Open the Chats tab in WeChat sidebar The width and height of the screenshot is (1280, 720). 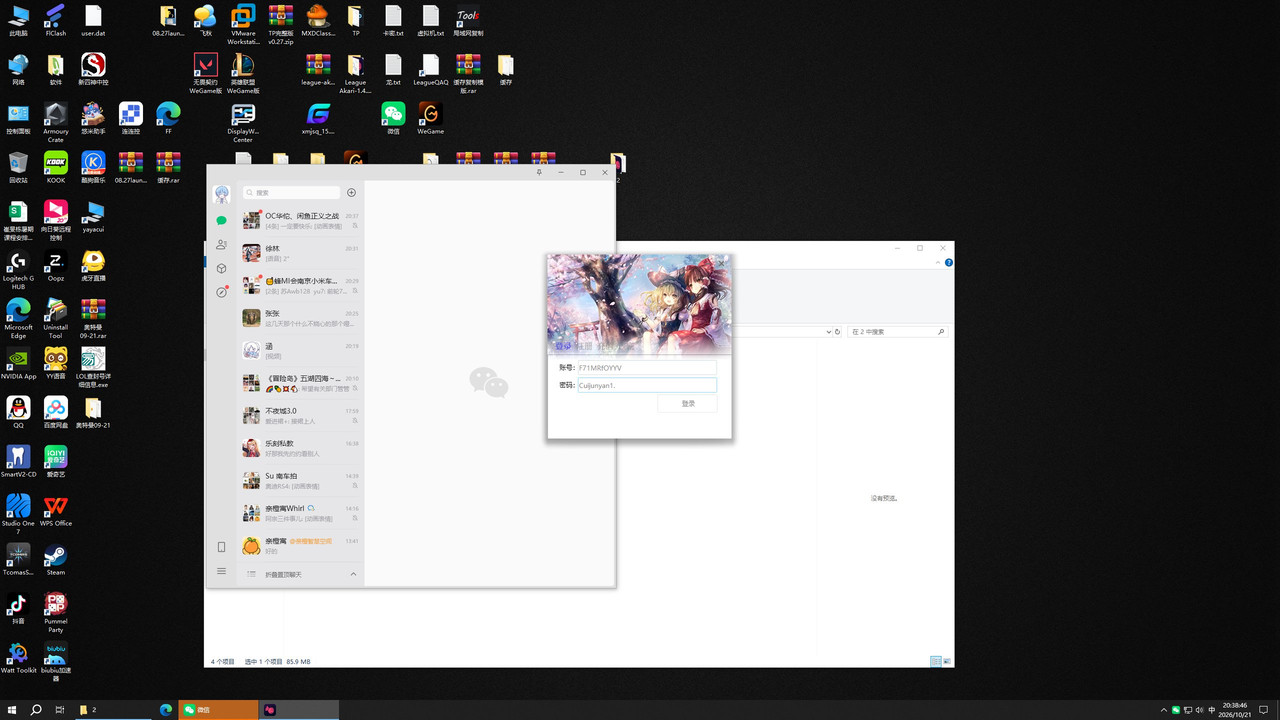pyautogui.click(x=221, y=220)
